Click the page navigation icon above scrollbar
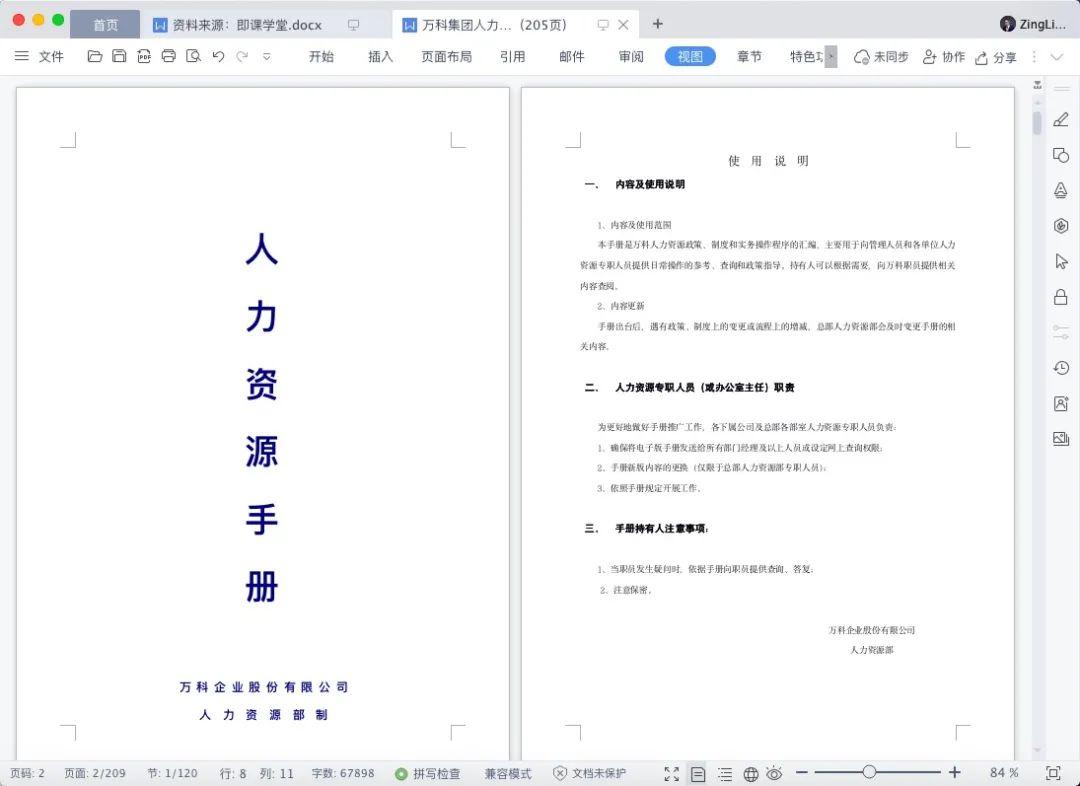Image resolution: width=1080 pixels, height=786 pixels. coord(1037,85)
